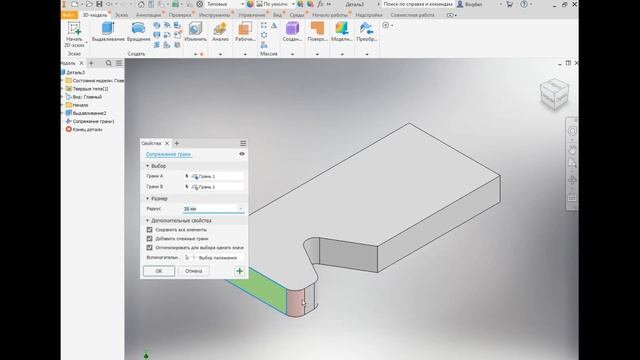Select the Zoom tool in navigation bar
This screenshot has width=640, height=360.
coord(572,163)
